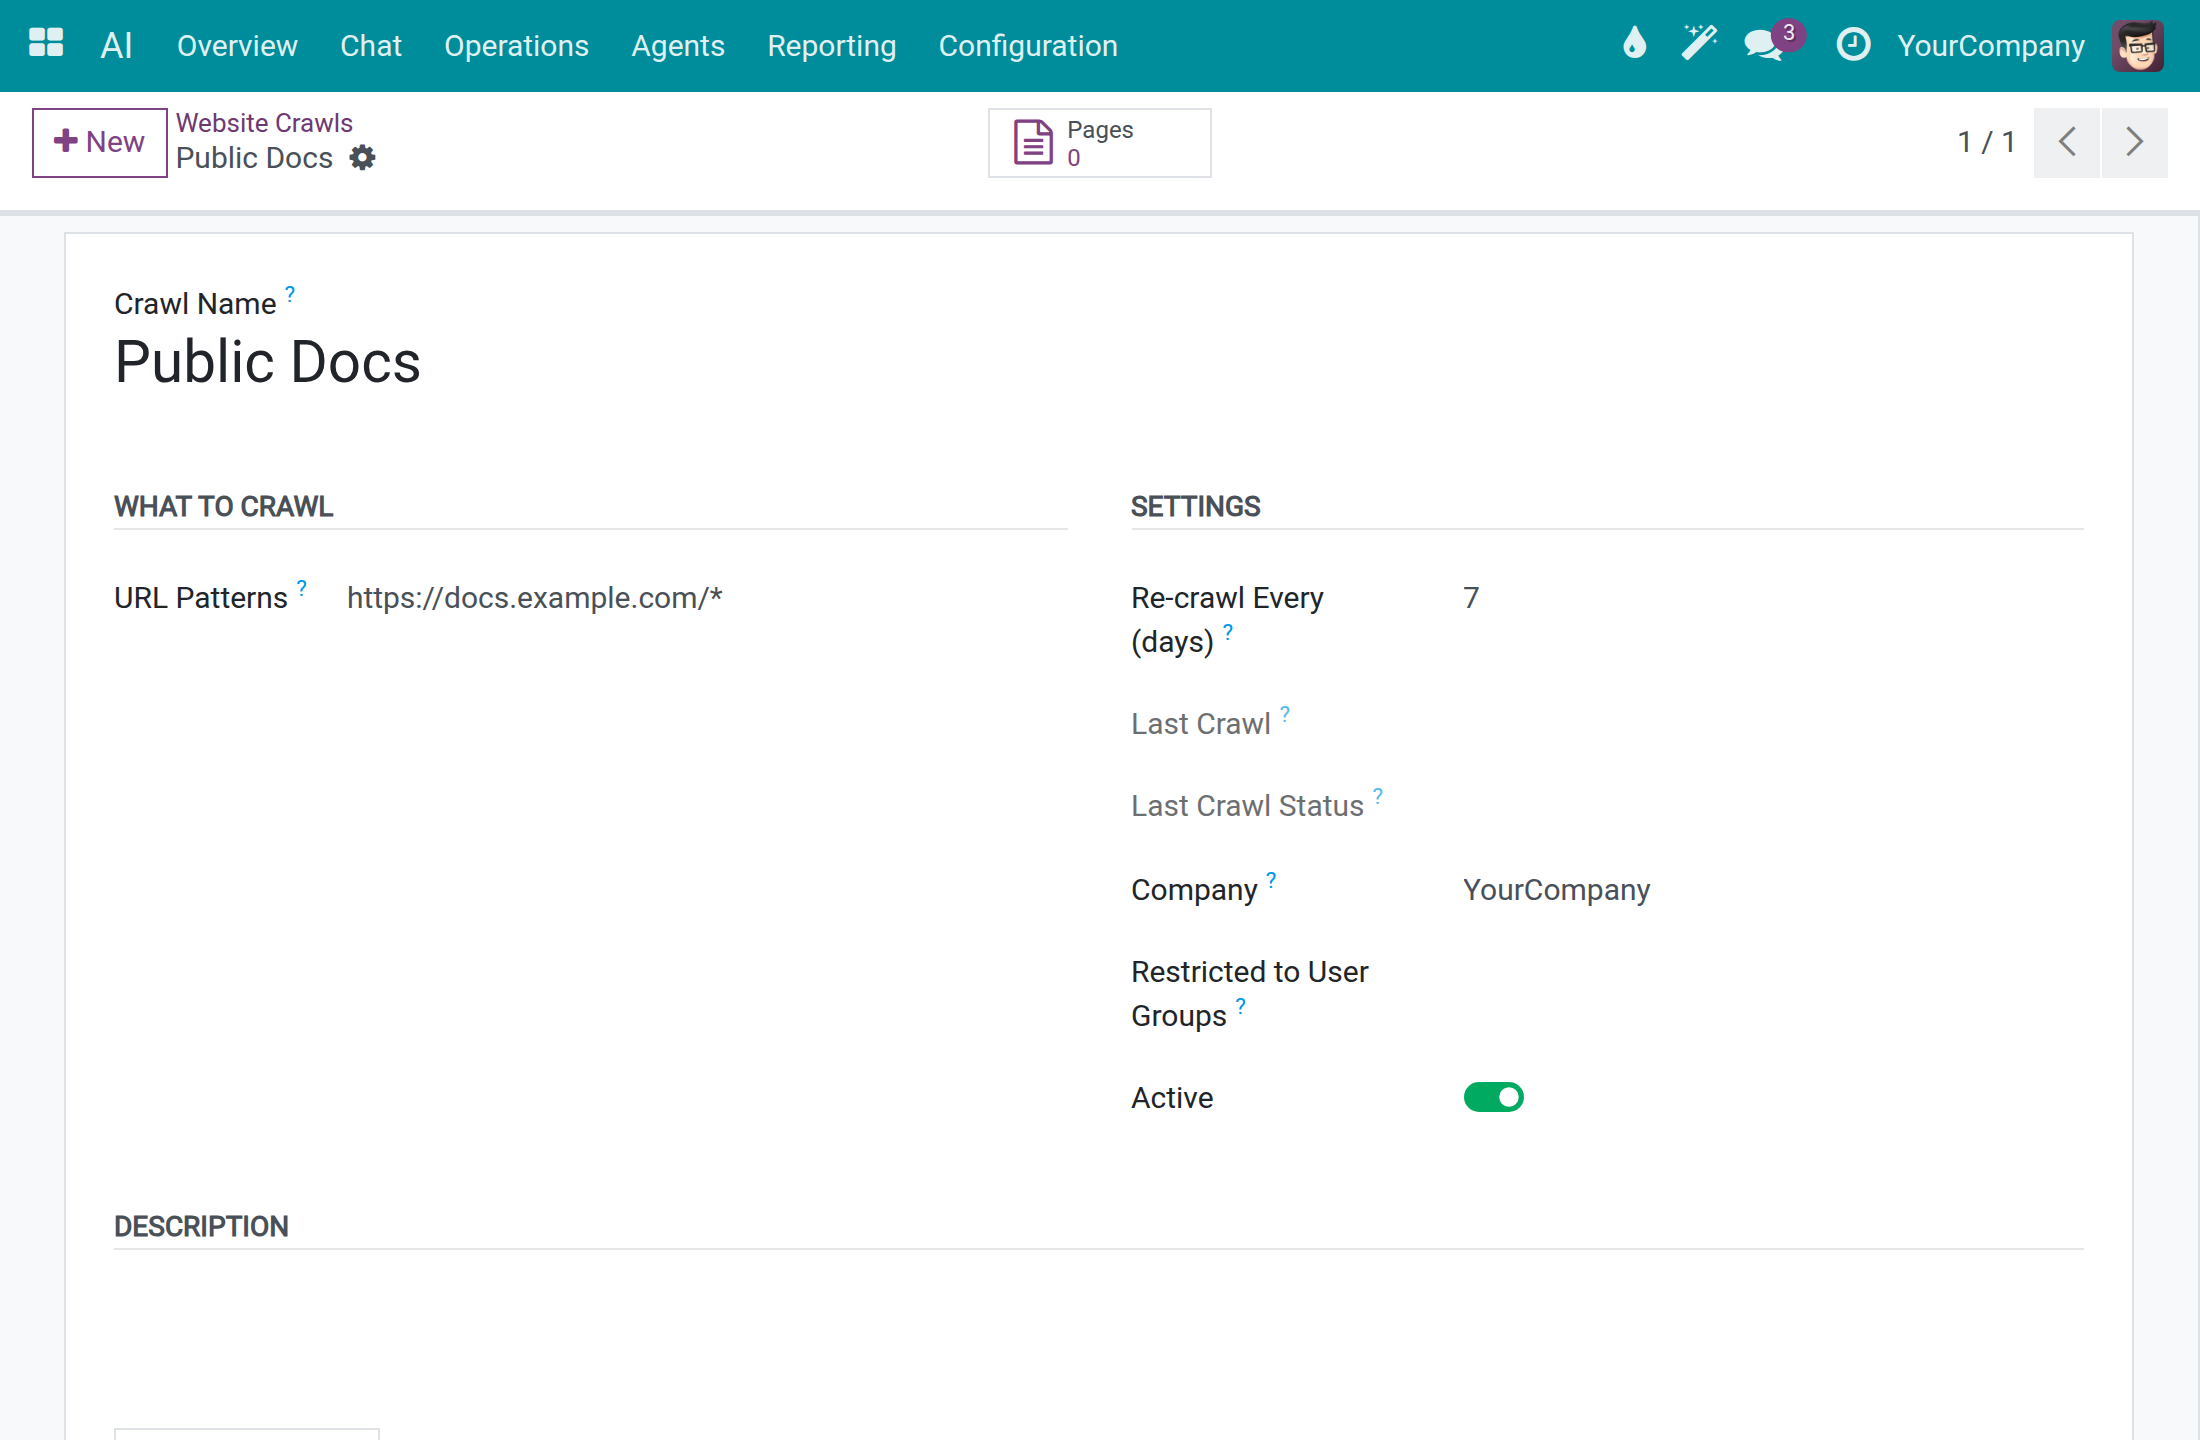Open the magic wand tool icon

tap(1698, 44)
